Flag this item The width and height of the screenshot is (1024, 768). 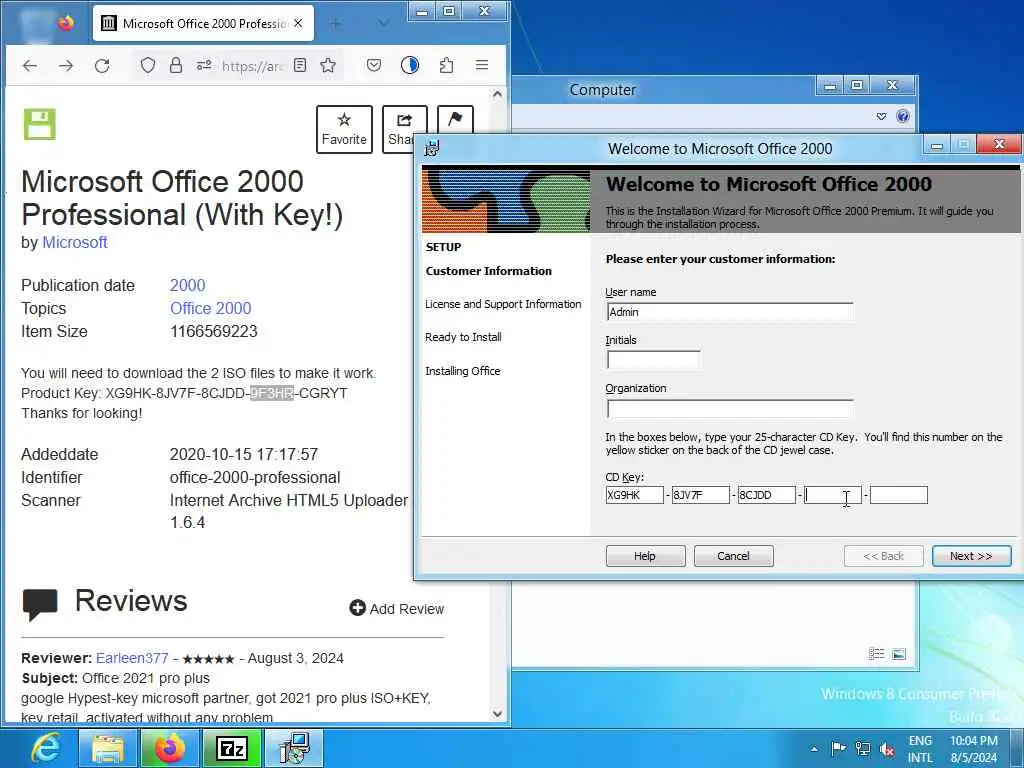tap(455, 120)
